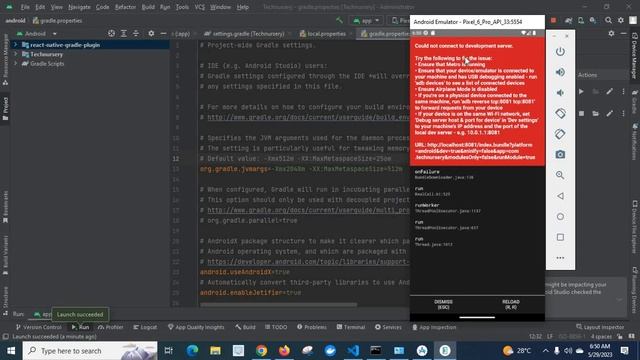Screen dimensions: 640x360
Task: Tap the emulator Home circle button
Action: pyautogui.click(x=560, y=217)
